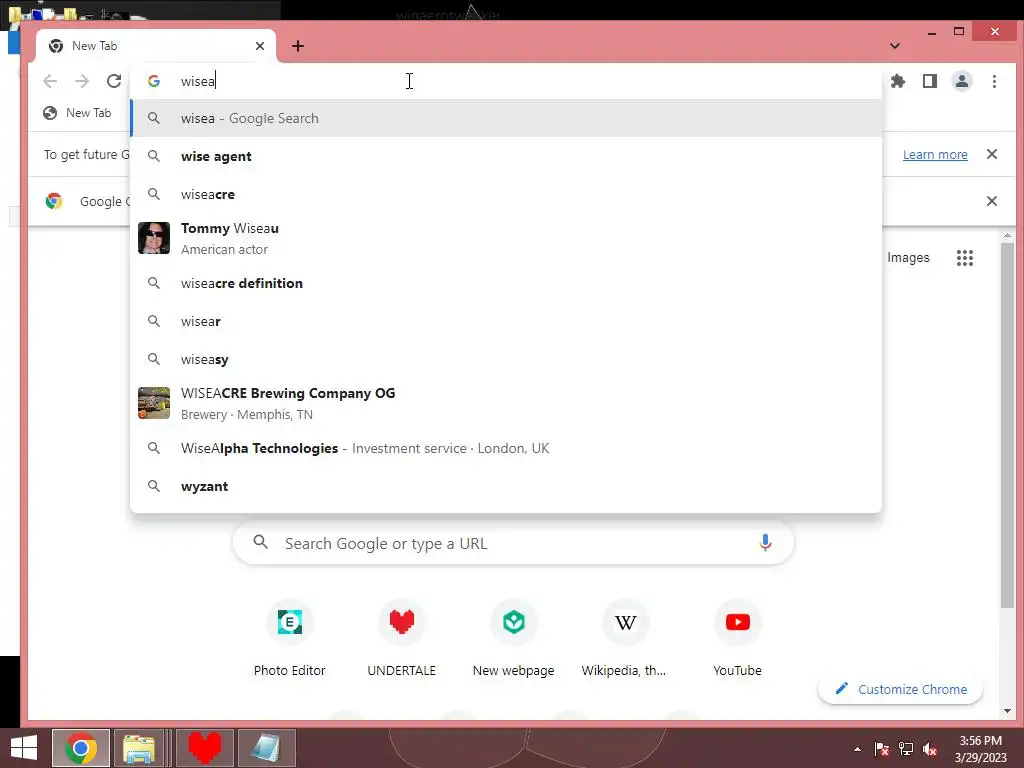1024x768 pixels.
Task: Open the red heart taskbar app
Action: click(x=204, y=748)
